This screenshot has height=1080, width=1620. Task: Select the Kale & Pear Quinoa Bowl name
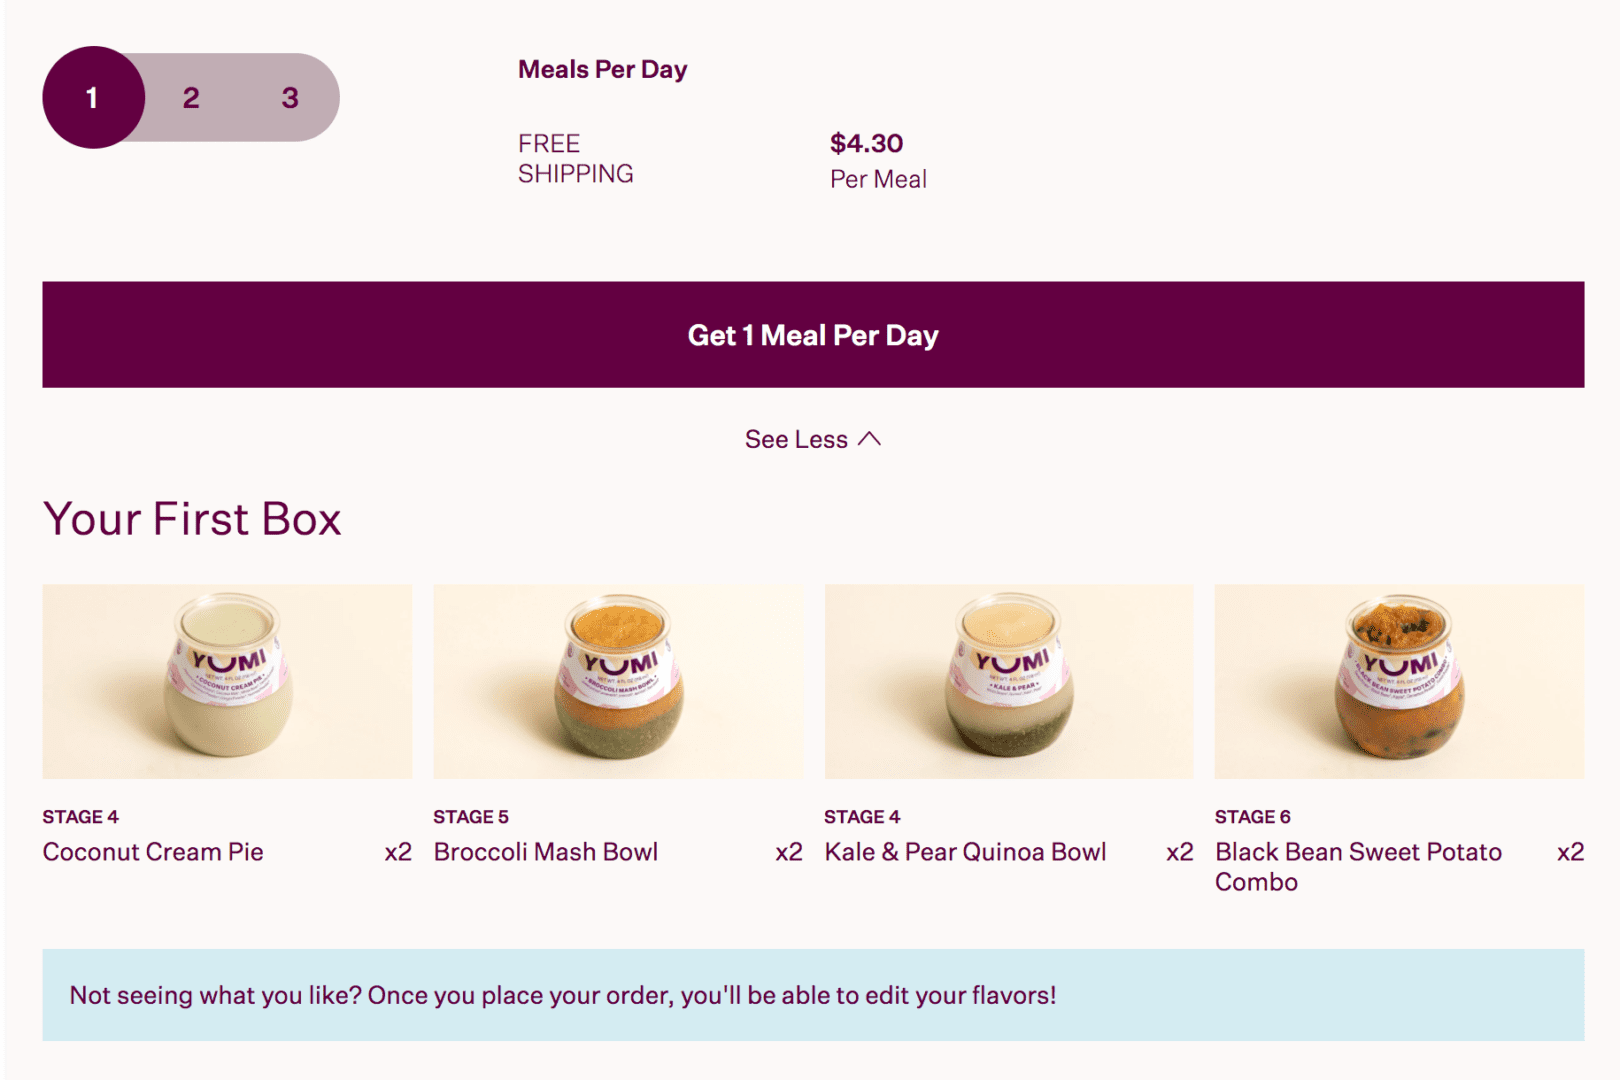(x=965, y=852)
